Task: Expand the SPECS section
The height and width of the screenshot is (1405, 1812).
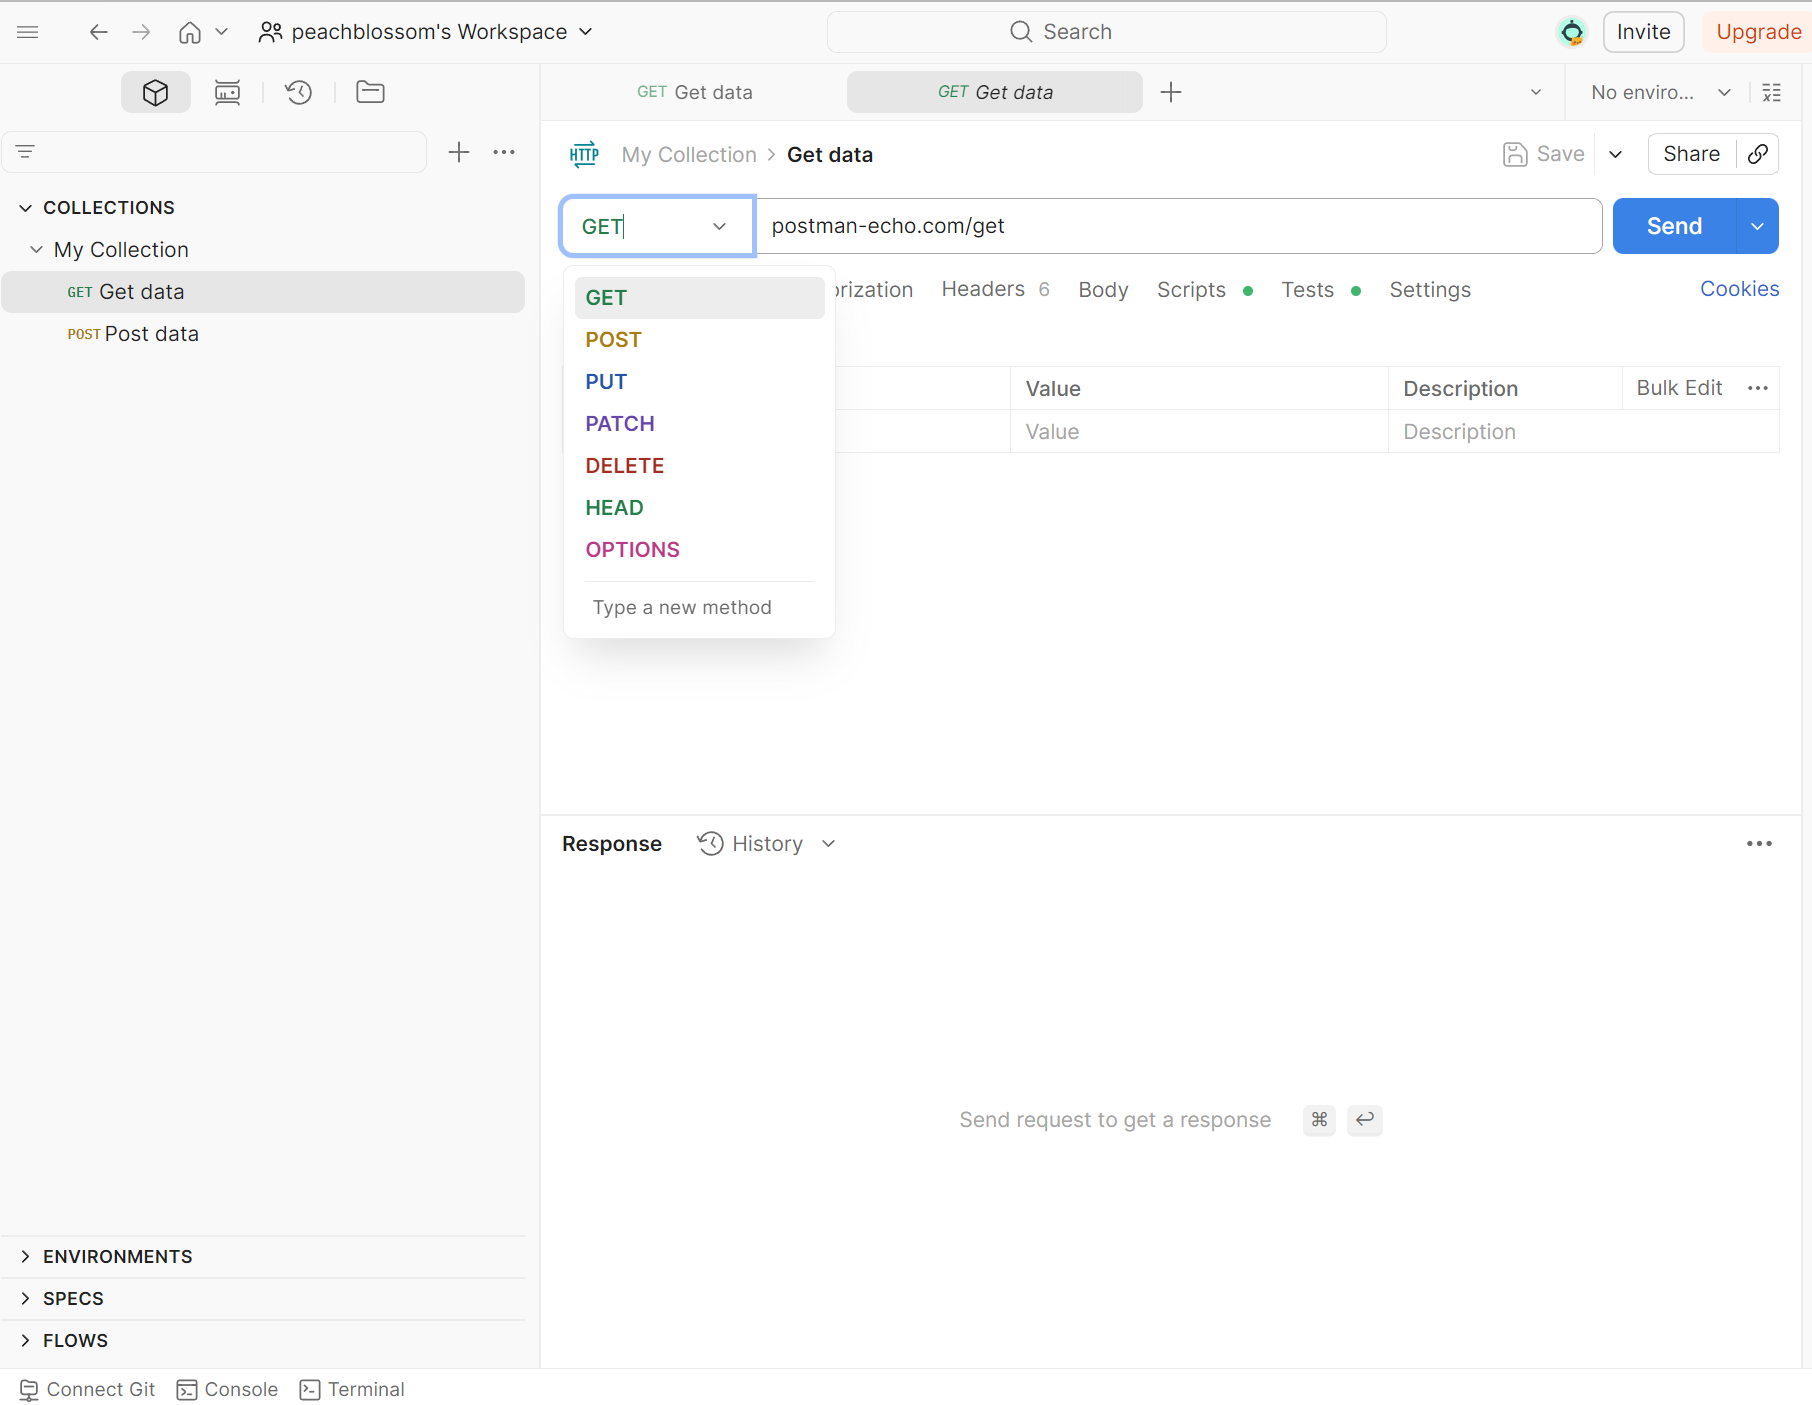Action: pyautogui.click(x=25, y=1299)
